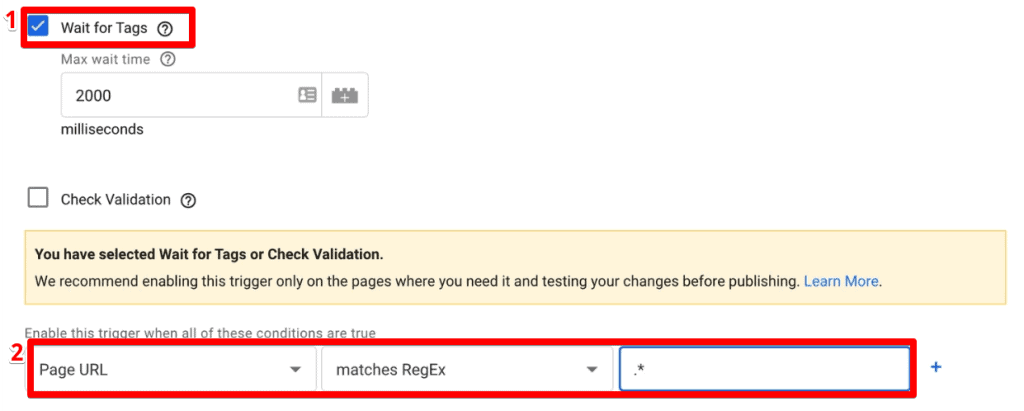Viewport: 1024px width, 411px height.
Task: Click the lego block variable picker icon
Action: point(345,95)
